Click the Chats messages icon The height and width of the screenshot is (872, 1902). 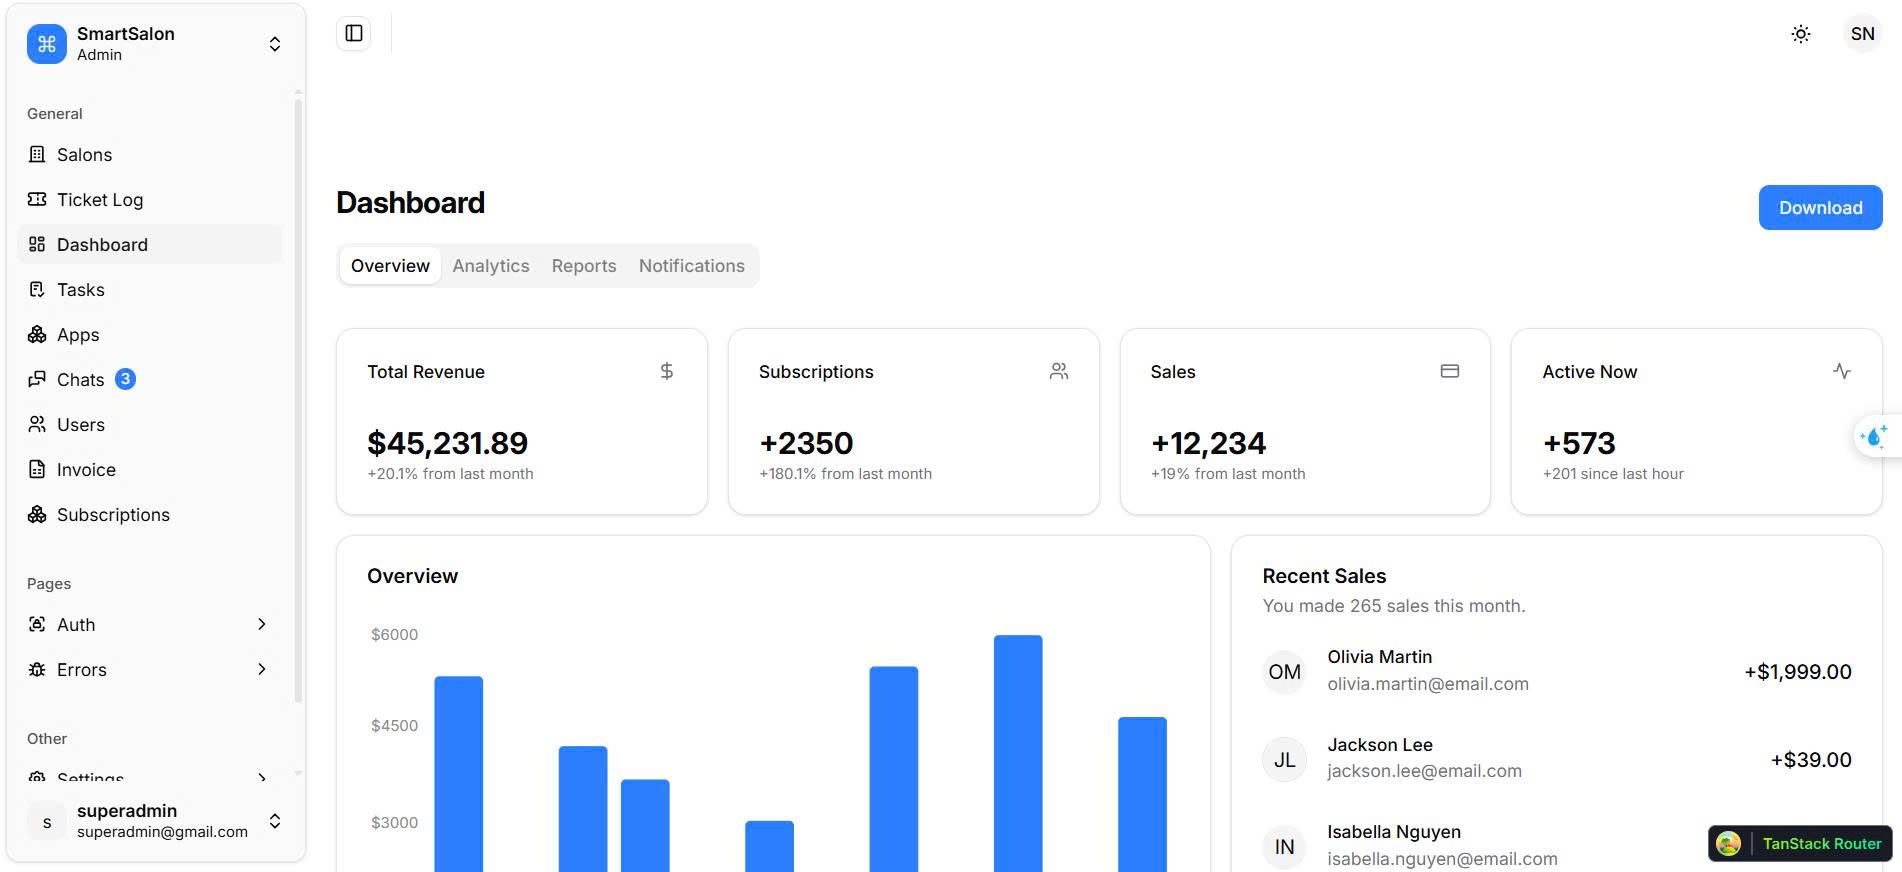[x=37, y=379]
